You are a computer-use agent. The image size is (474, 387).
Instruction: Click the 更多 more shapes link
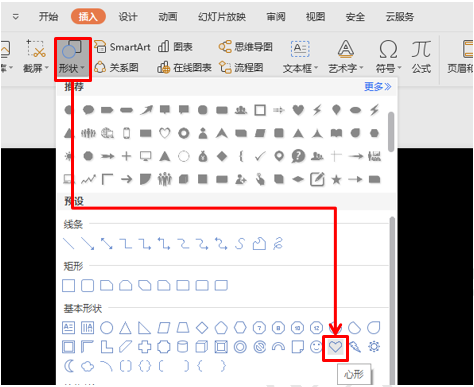click(x=377, y=87)
